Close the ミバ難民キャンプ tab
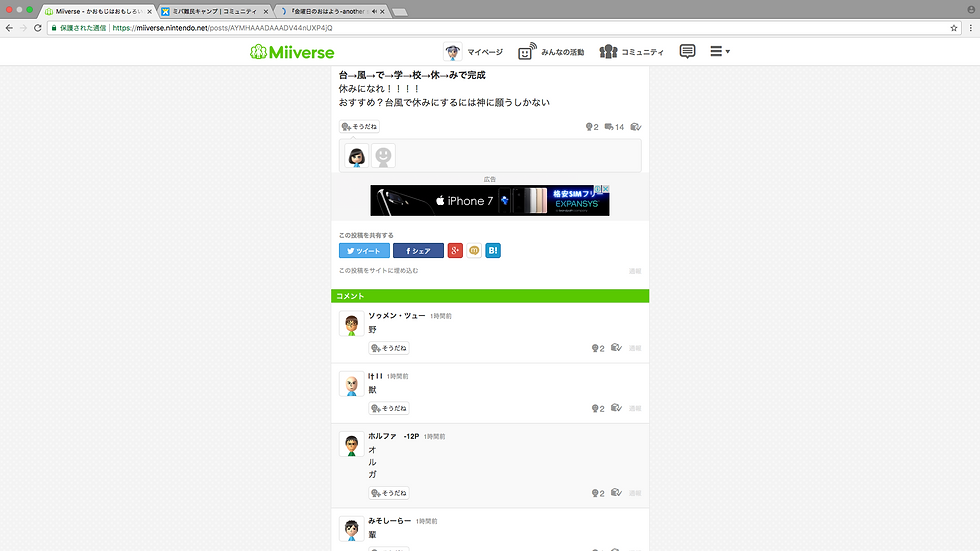Screen dimensions: 980x551 point(266,11)
